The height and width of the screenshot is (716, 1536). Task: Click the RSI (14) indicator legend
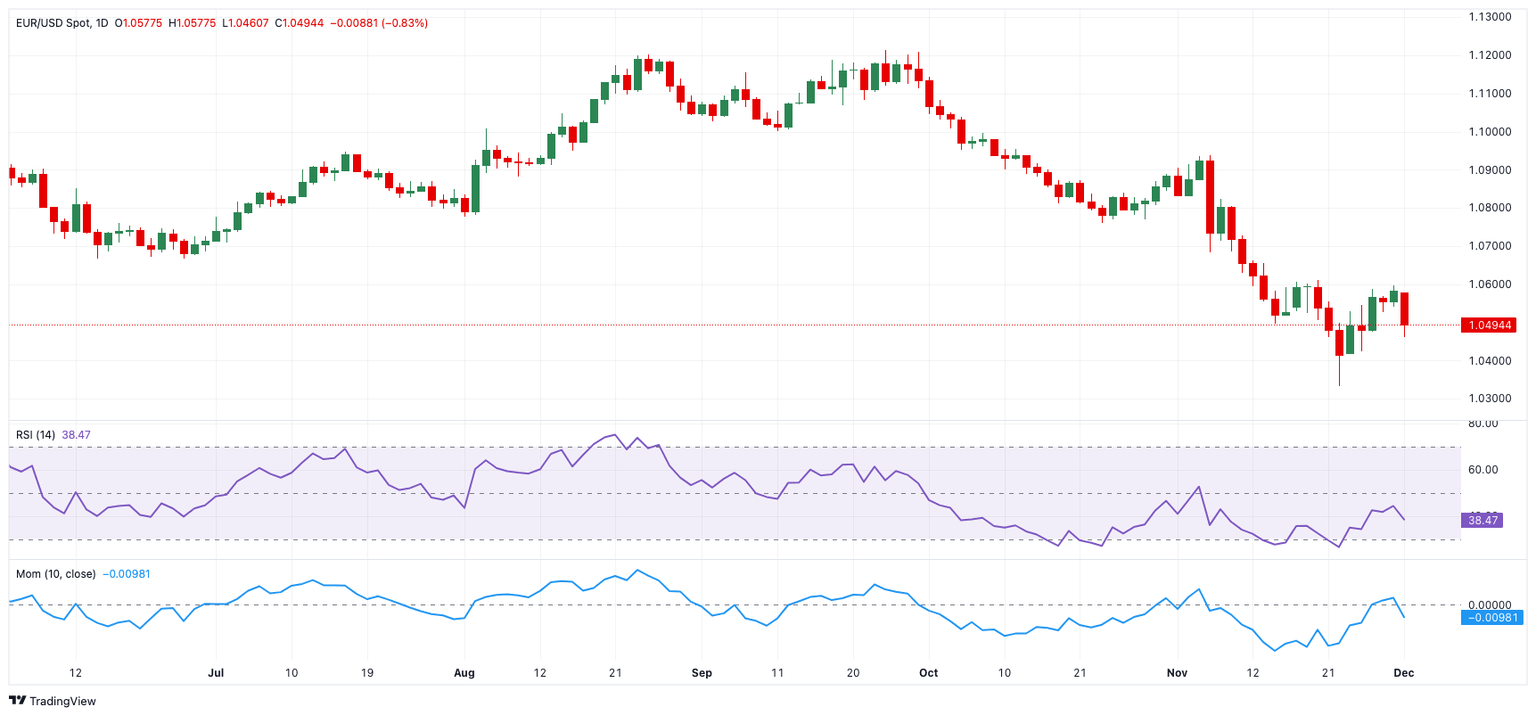coord(35,435)
